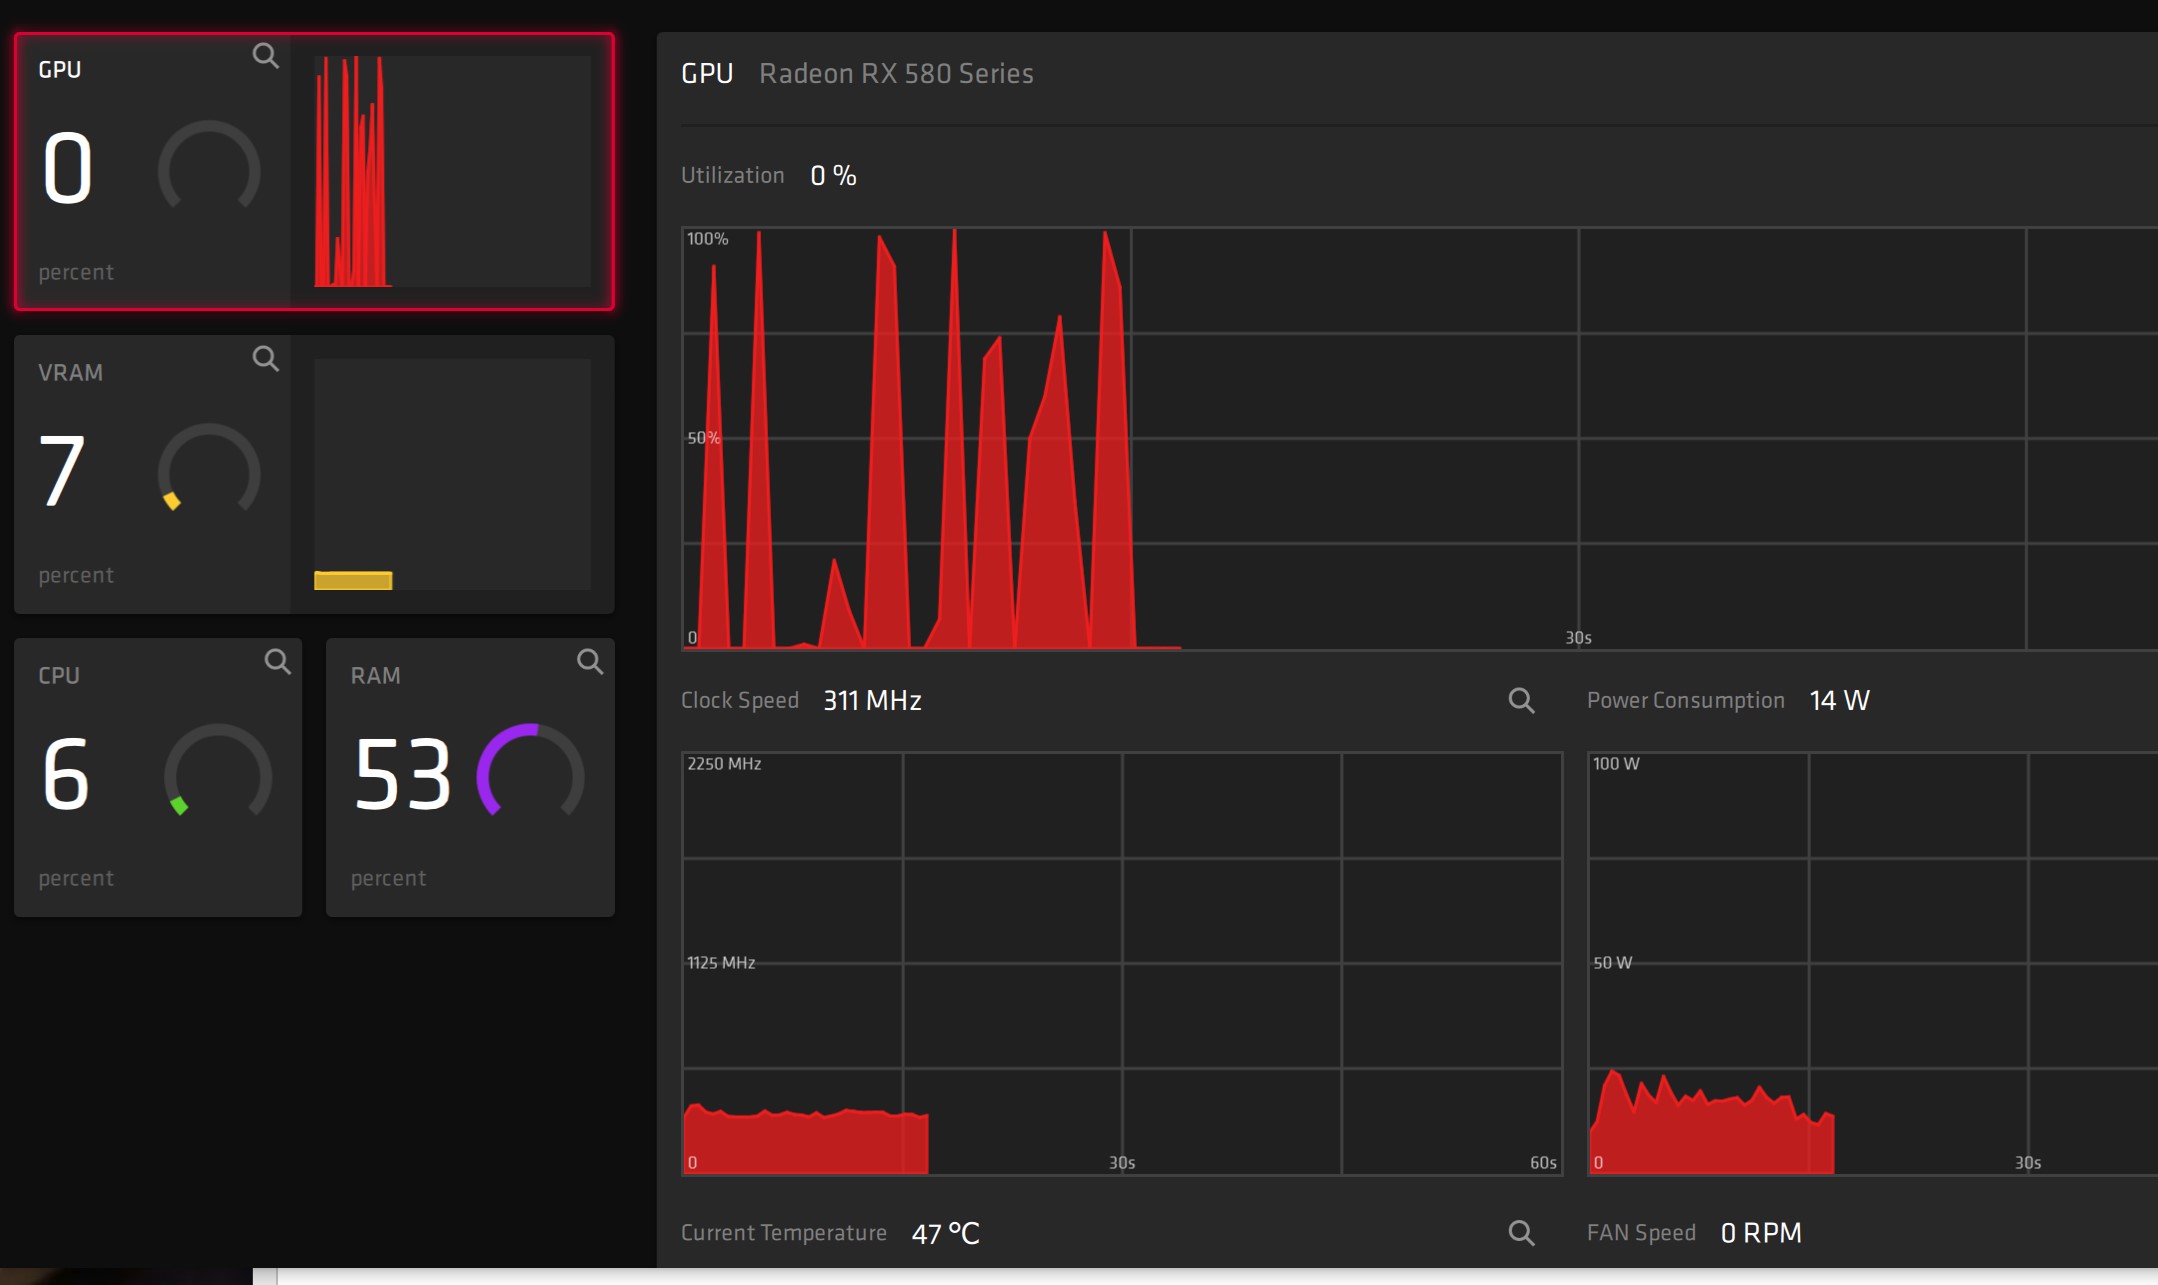Click the GPU mini usage graph thumbnail
This screenshot has width=2158, height=1285.
[452, 171]
